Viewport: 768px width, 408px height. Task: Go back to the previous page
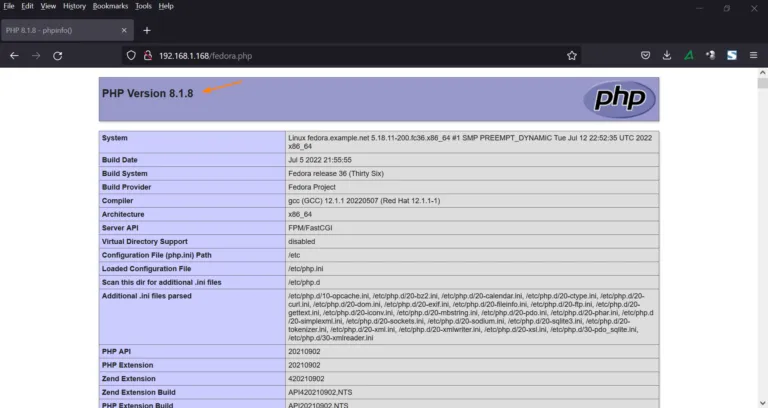click(x=14, y=56)
